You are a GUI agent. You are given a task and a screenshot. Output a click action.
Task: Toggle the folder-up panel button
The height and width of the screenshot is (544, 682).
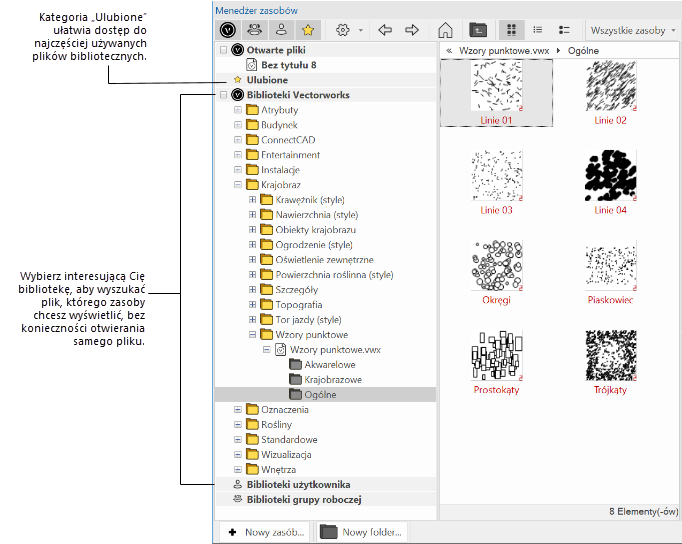479,30
